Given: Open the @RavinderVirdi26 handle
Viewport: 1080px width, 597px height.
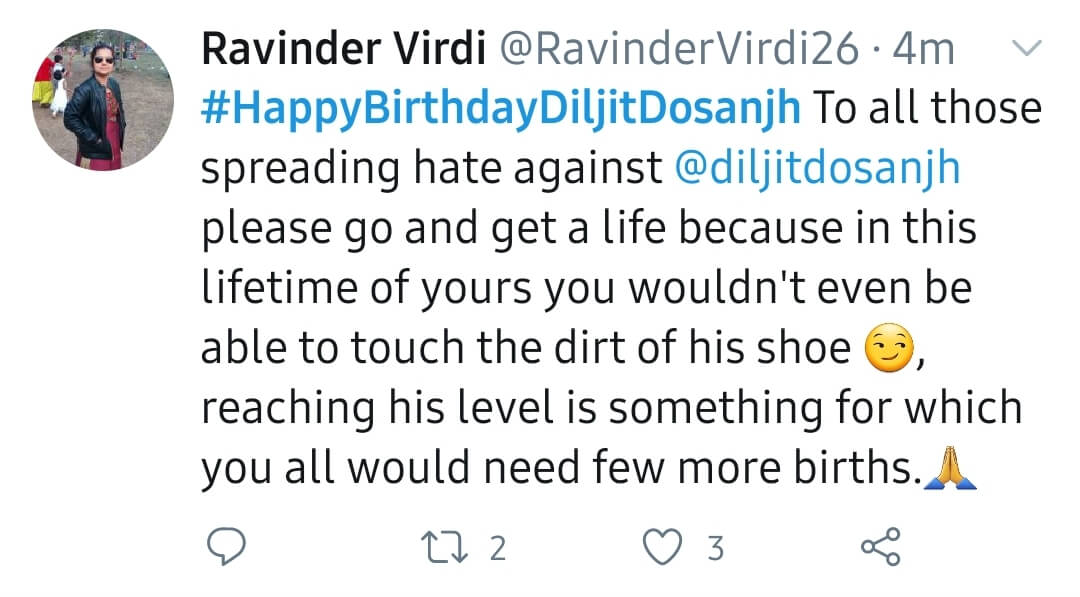Looking at the screenshot, I should click(678, 49).
